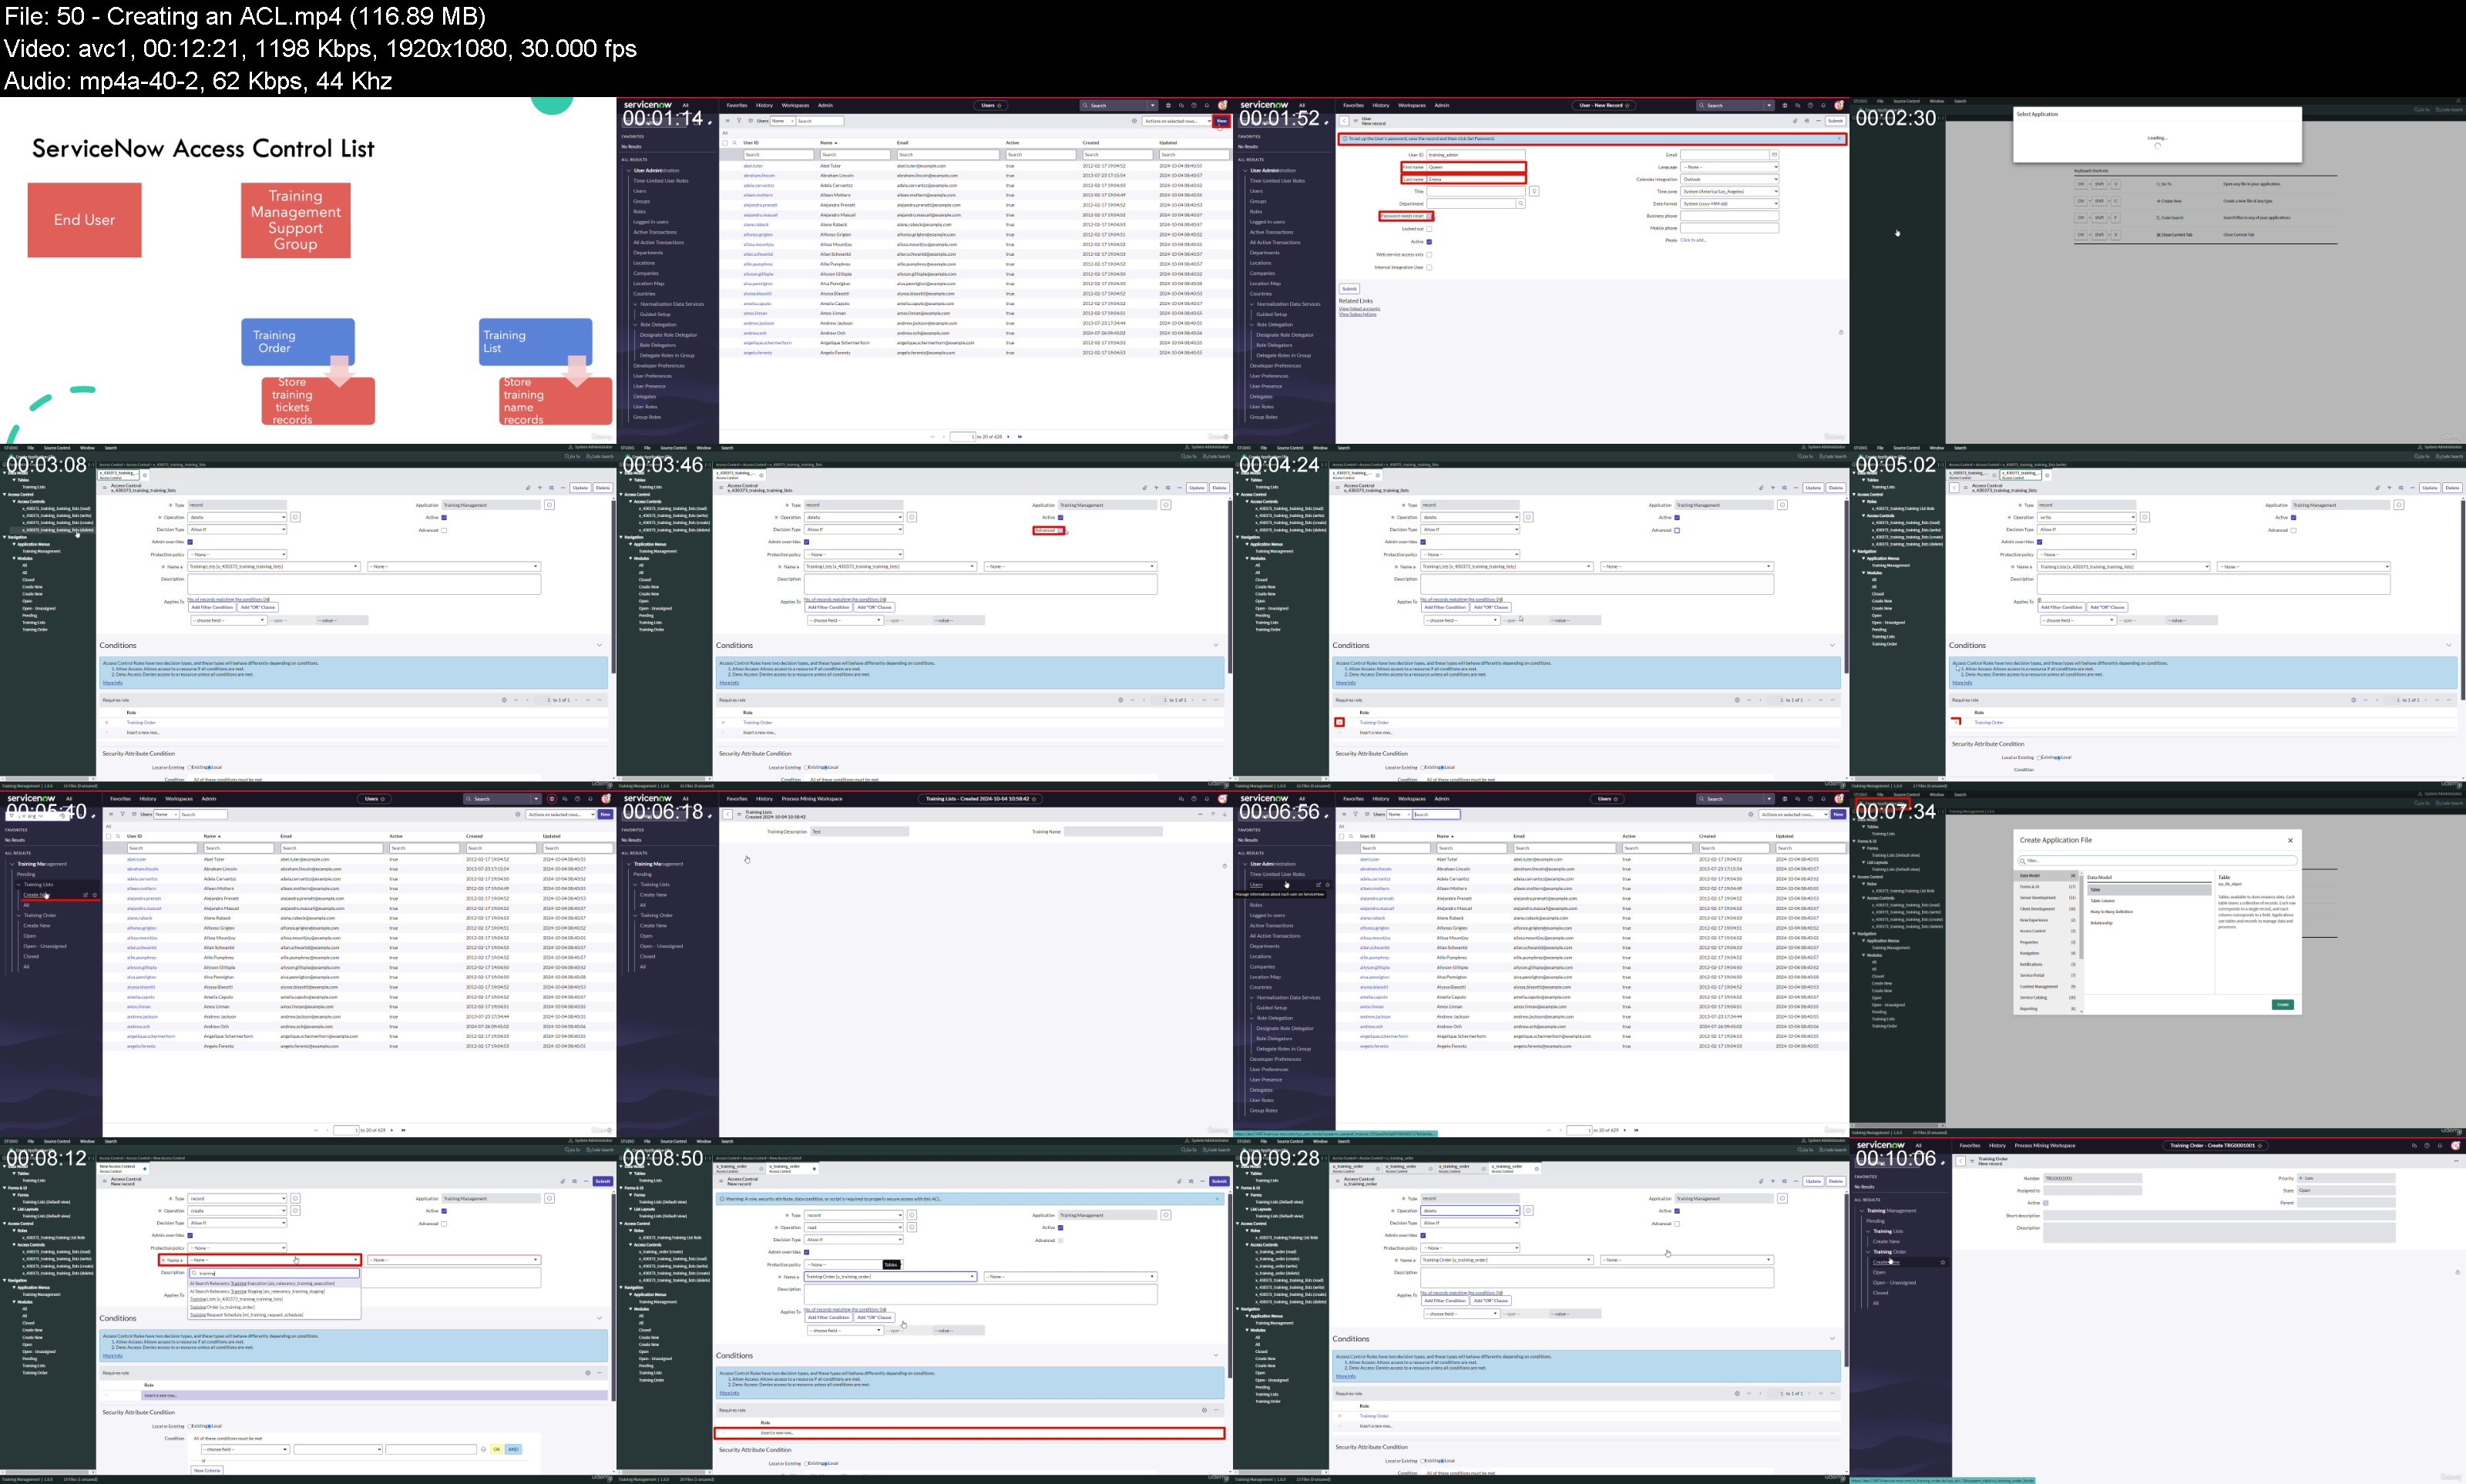The width and height of the screenshot is (2466, 1484).
Task: Click the attachment paperclip in 00:01:52 header
Action: [1795, 121]
